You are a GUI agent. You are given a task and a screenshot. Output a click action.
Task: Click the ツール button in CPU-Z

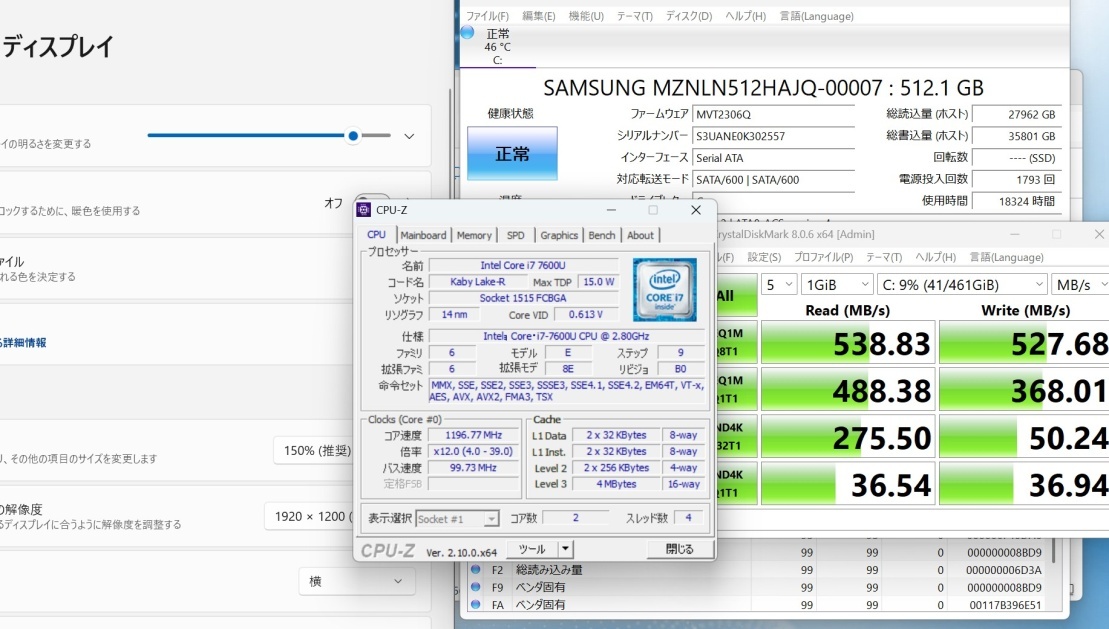pyautogui.click(x=533, y=548)
